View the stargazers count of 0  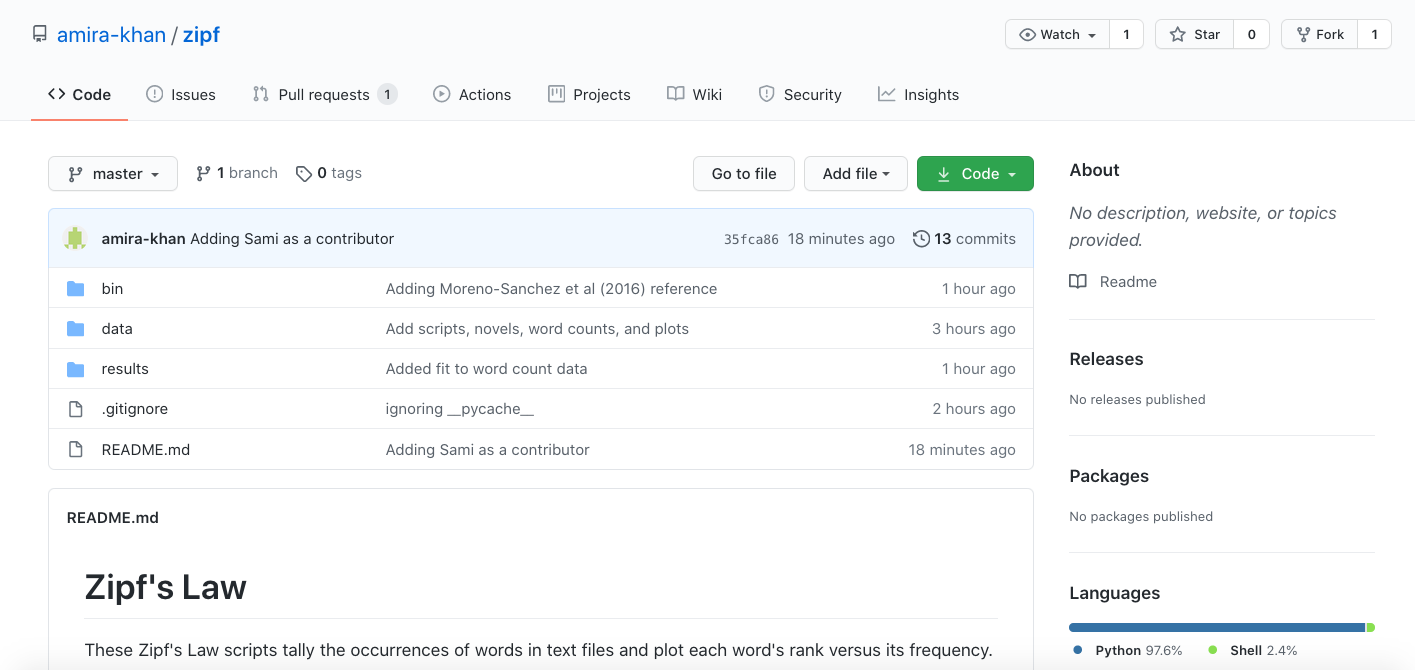(x=1251, y=34)
